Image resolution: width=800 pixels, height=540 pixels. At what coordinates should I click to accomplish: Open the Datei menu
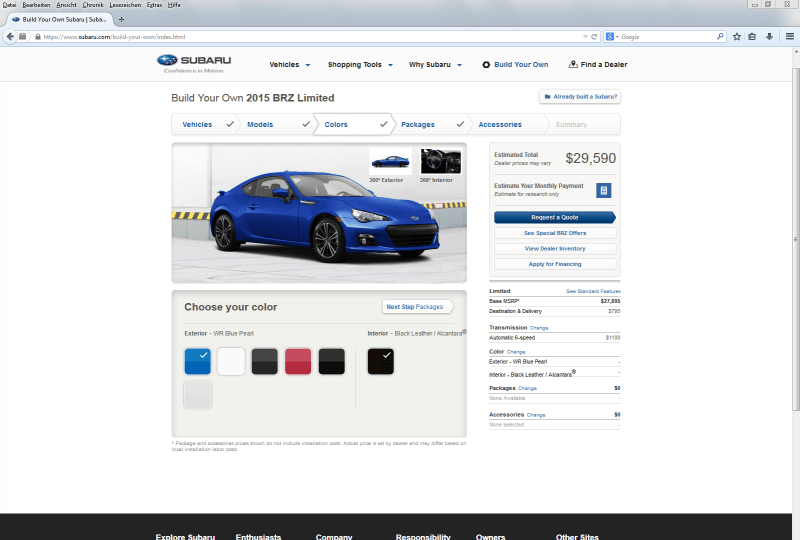[x=9, y=5]
